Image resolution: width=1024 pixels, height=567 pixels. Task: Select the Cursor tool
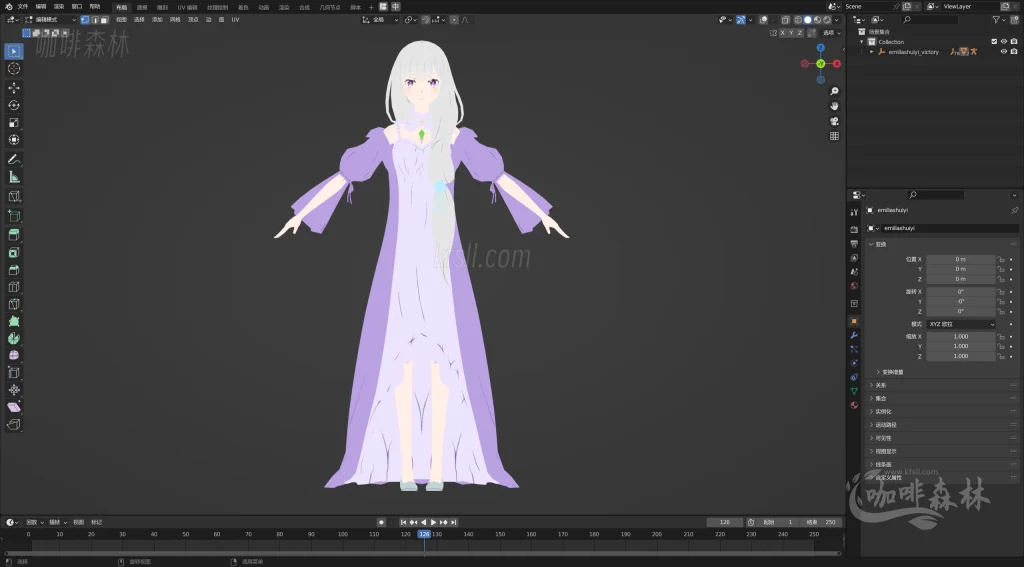14,69
